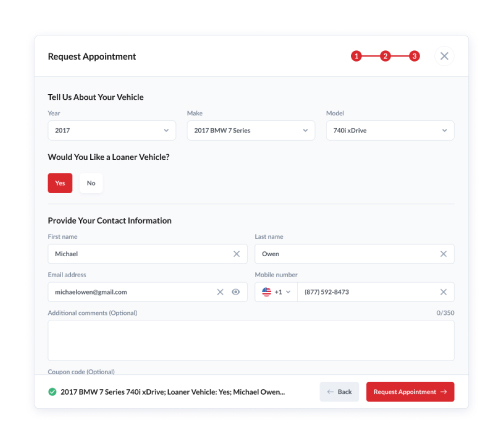The width and height of the screenshot is (500, 447).
Task: Clear the First name field
Action: (x=236, y=254)
